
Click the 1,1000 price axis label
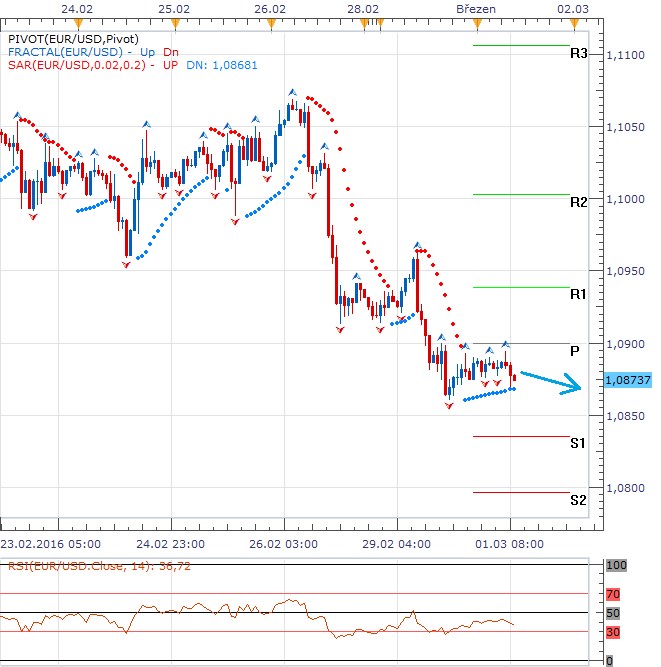(x=627, y=199)
